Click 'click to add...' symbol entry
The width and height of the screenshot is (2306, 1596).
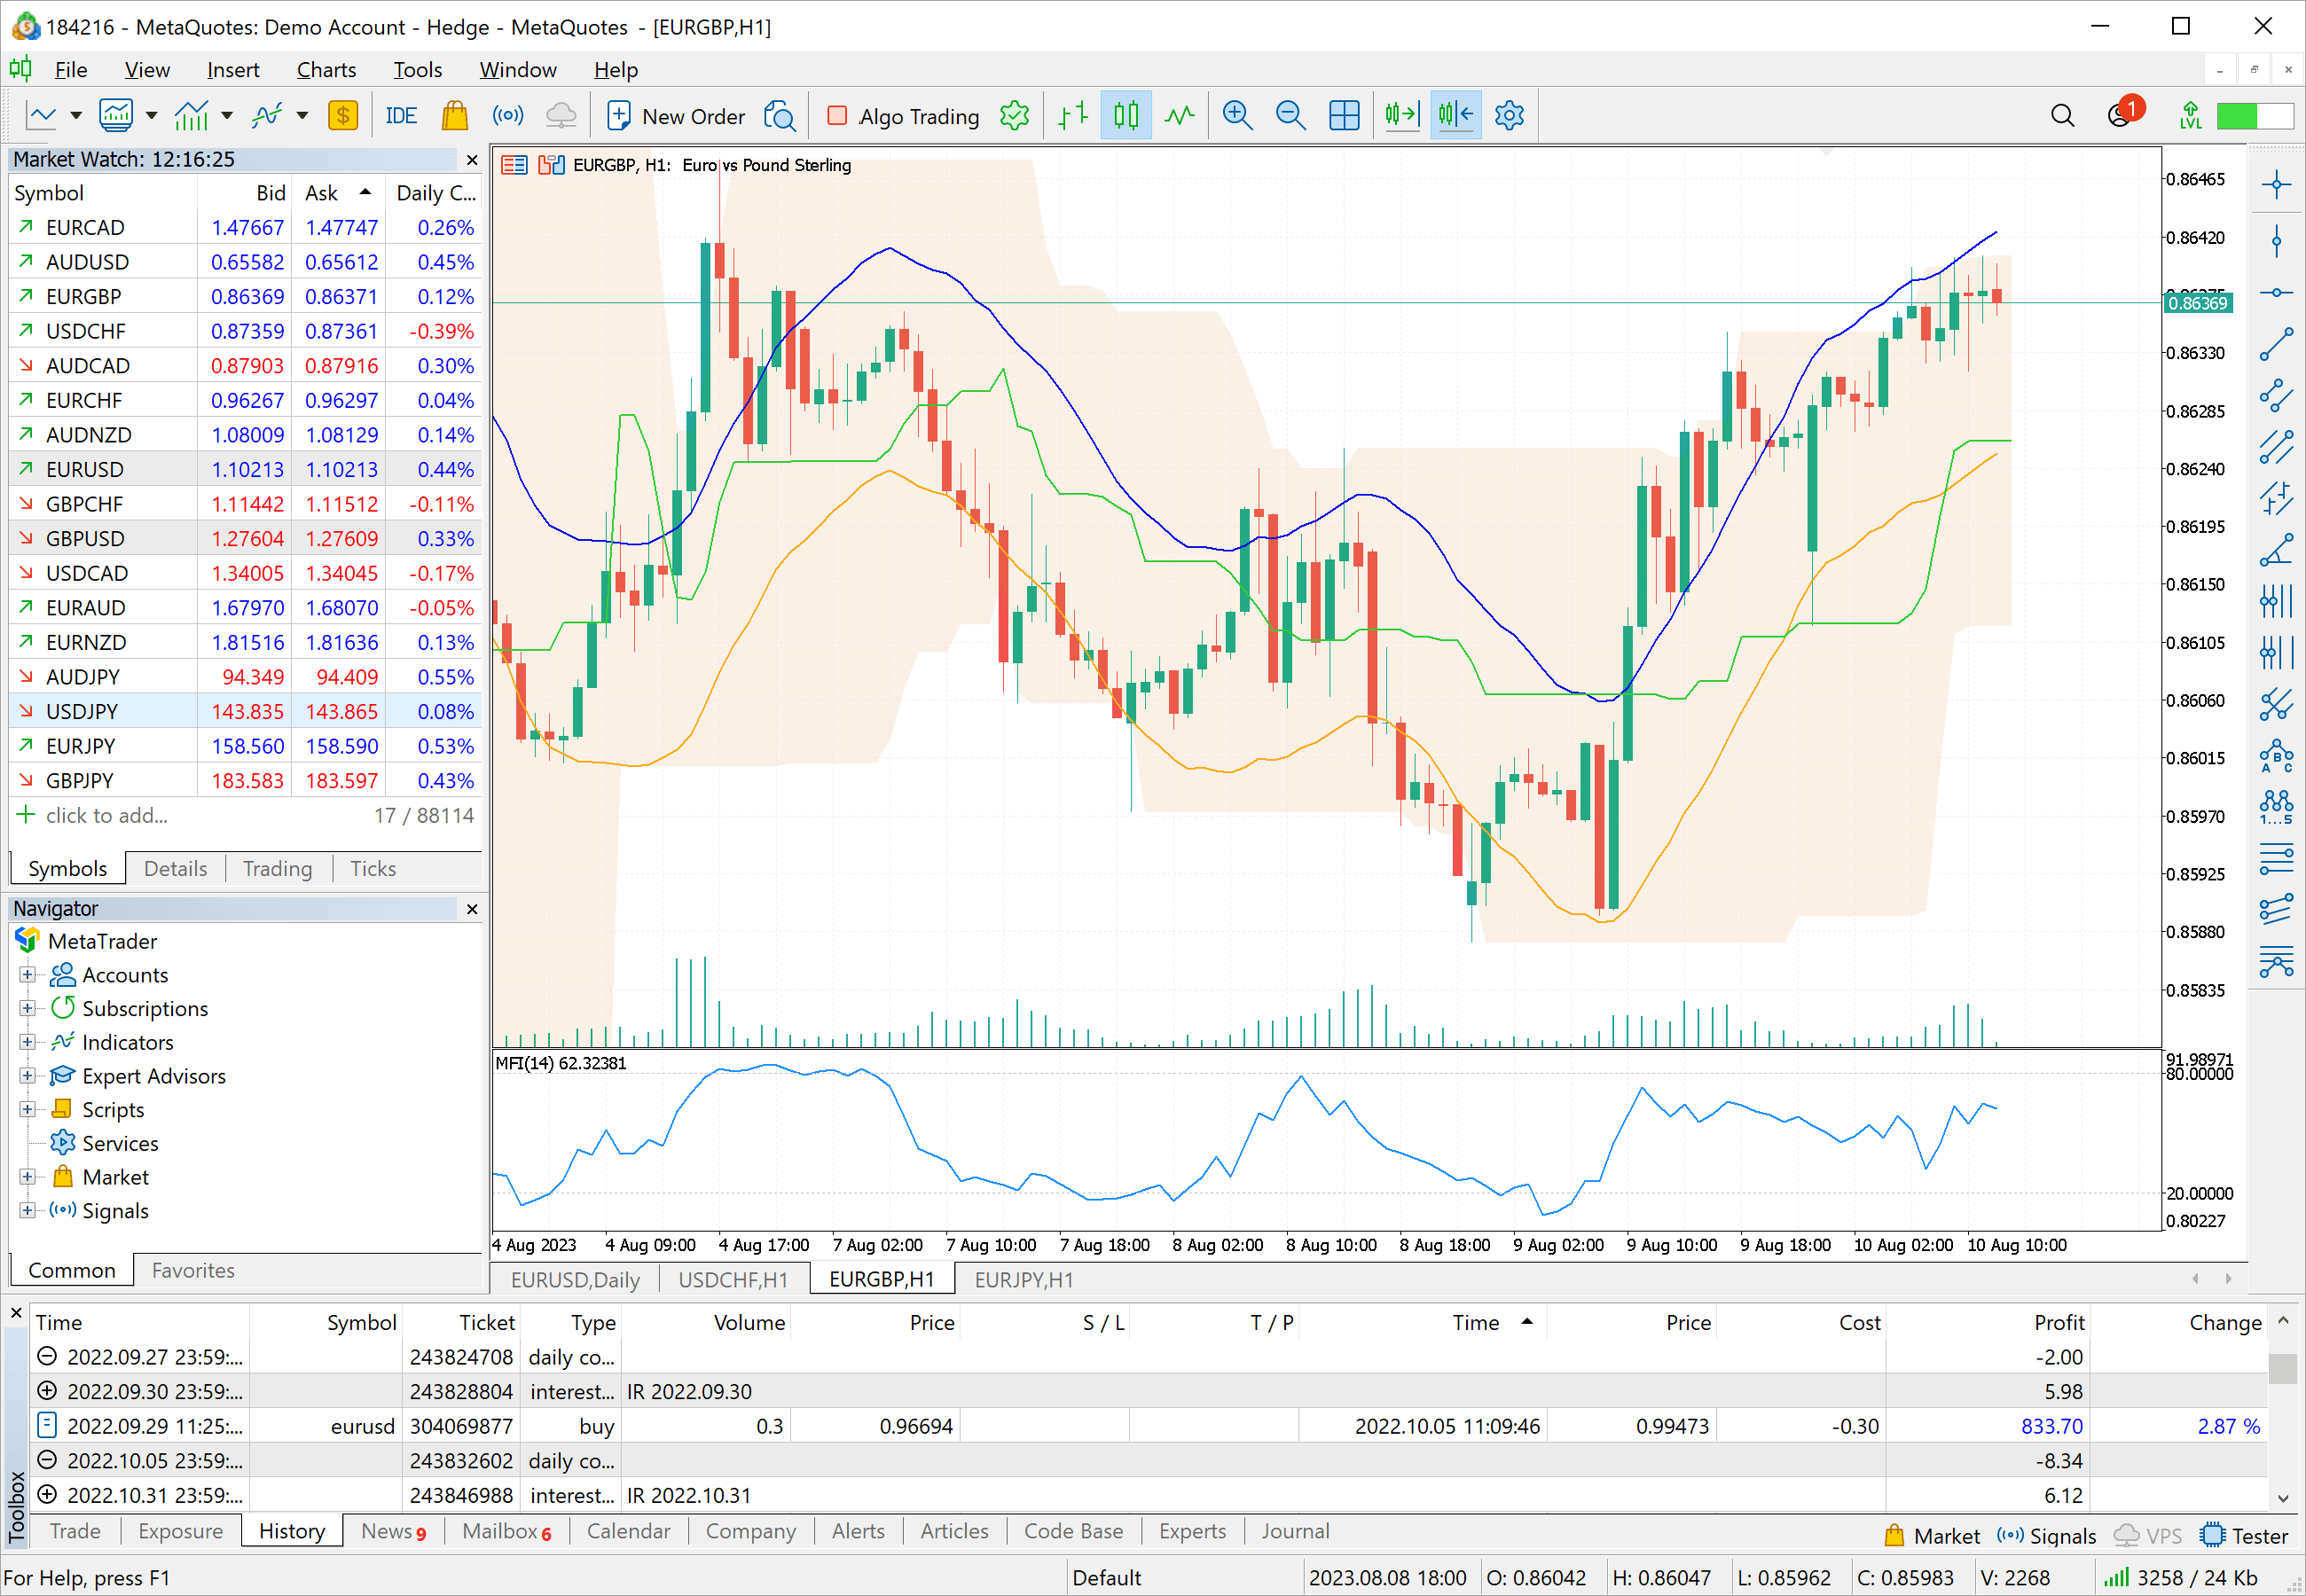pyautogui.click(x=107, y=816)
